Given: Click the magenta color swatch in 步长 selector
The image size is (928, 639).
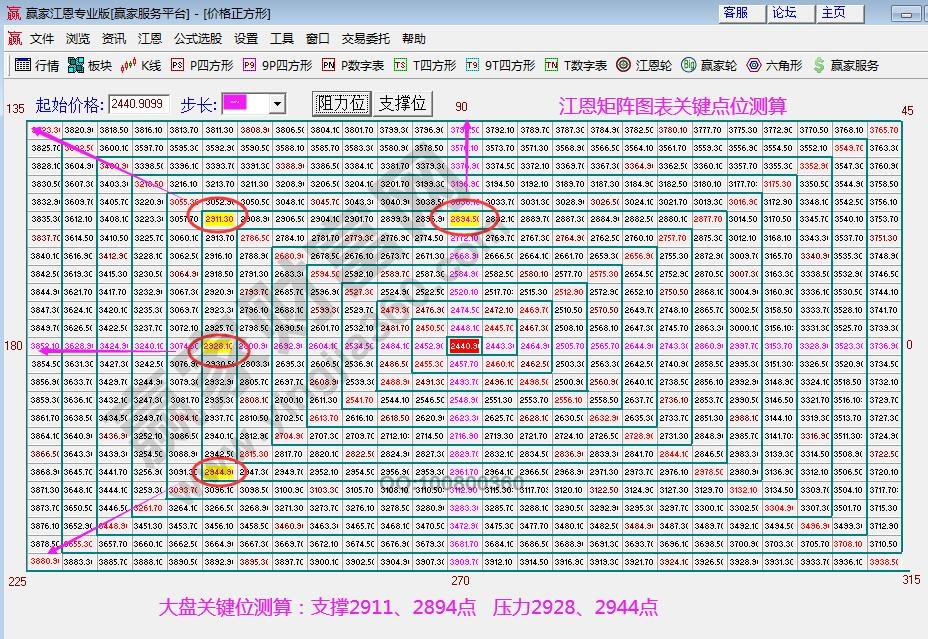Looking at the screenshot, I should 238,101.
